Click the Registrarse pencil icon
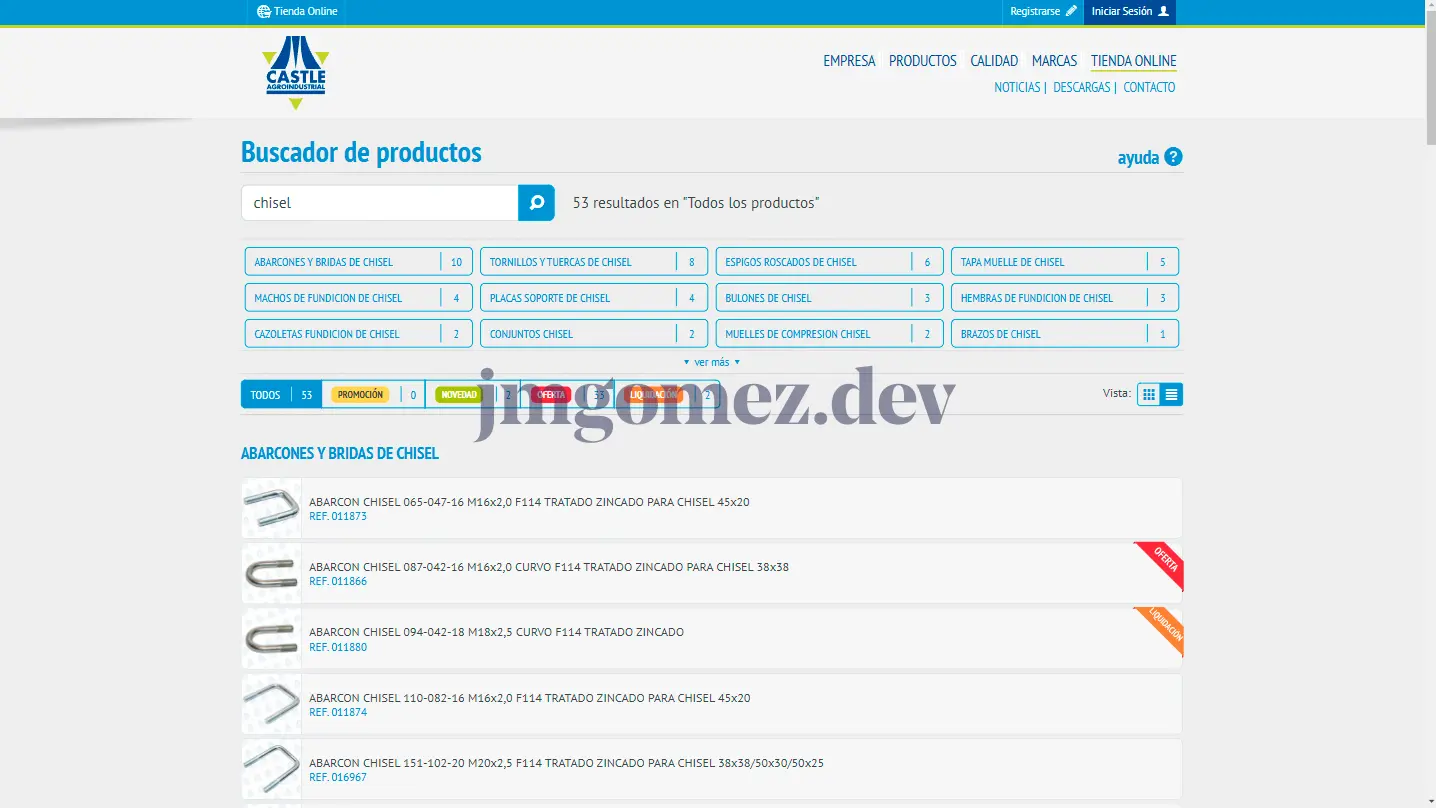 click(1071, 12)
